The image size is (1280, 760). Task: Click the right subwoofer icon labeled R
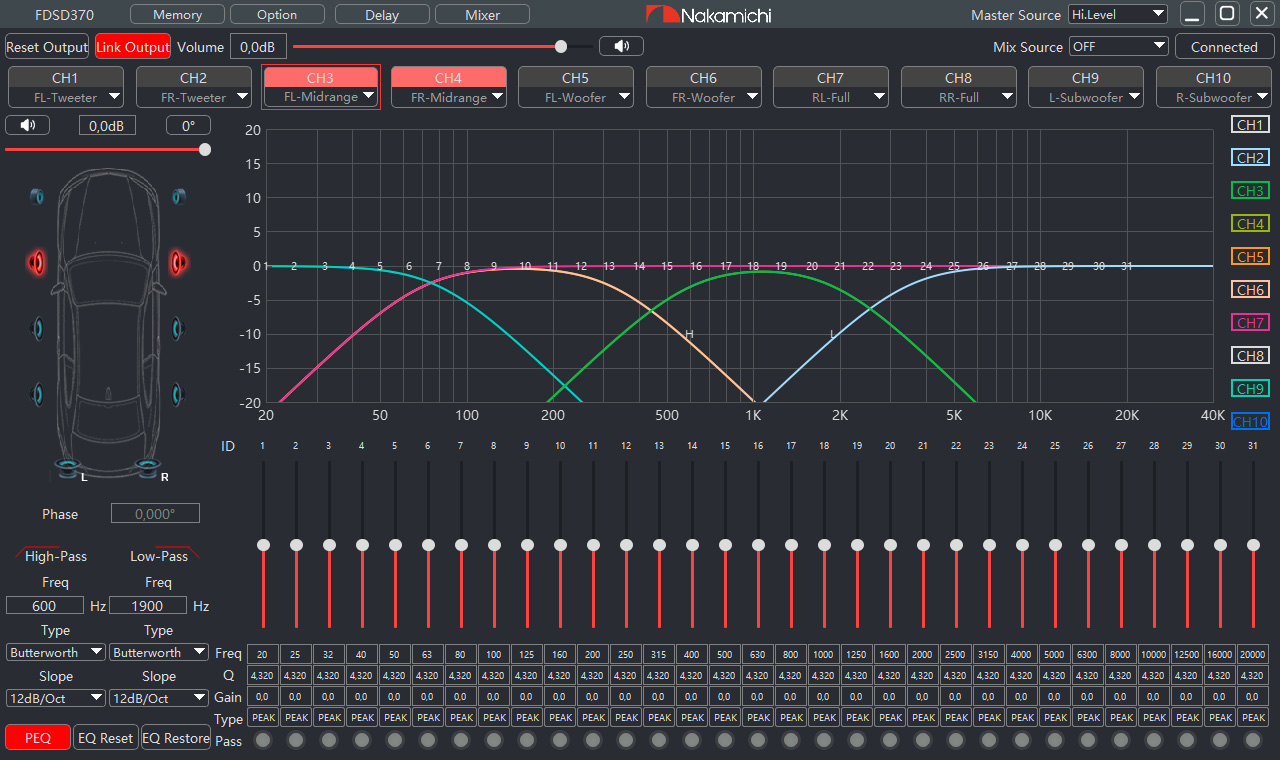pos(150,466)
